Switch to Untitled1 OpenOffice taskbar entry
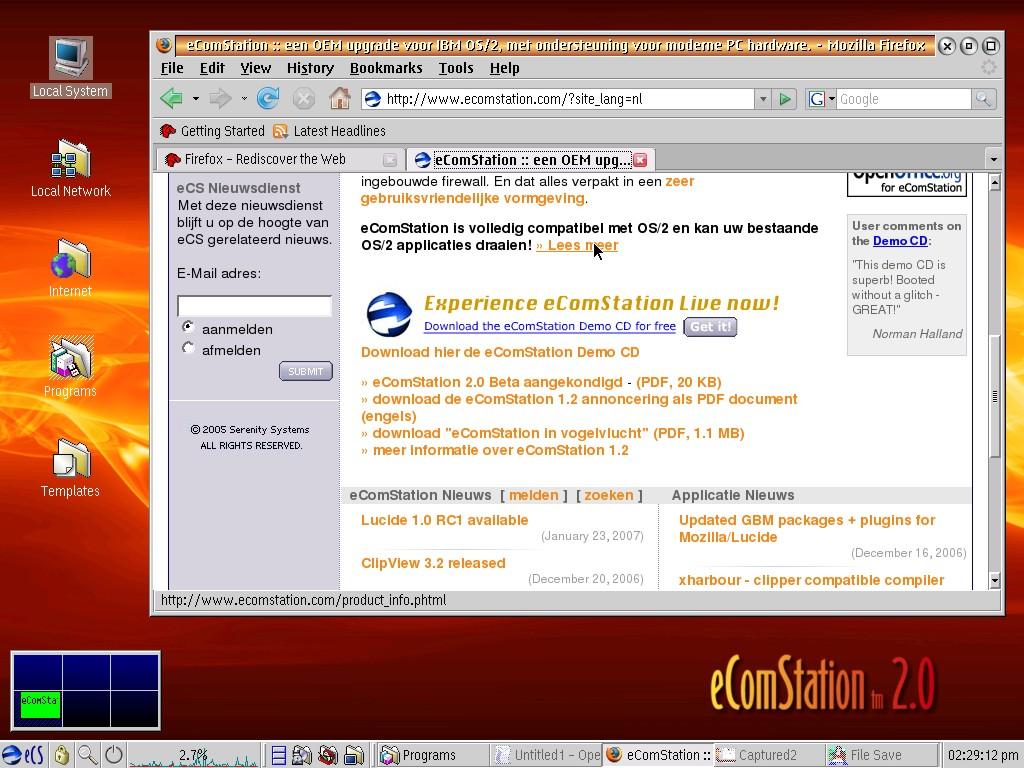Viewport: 1024px width, 768px height. point(547,756)
